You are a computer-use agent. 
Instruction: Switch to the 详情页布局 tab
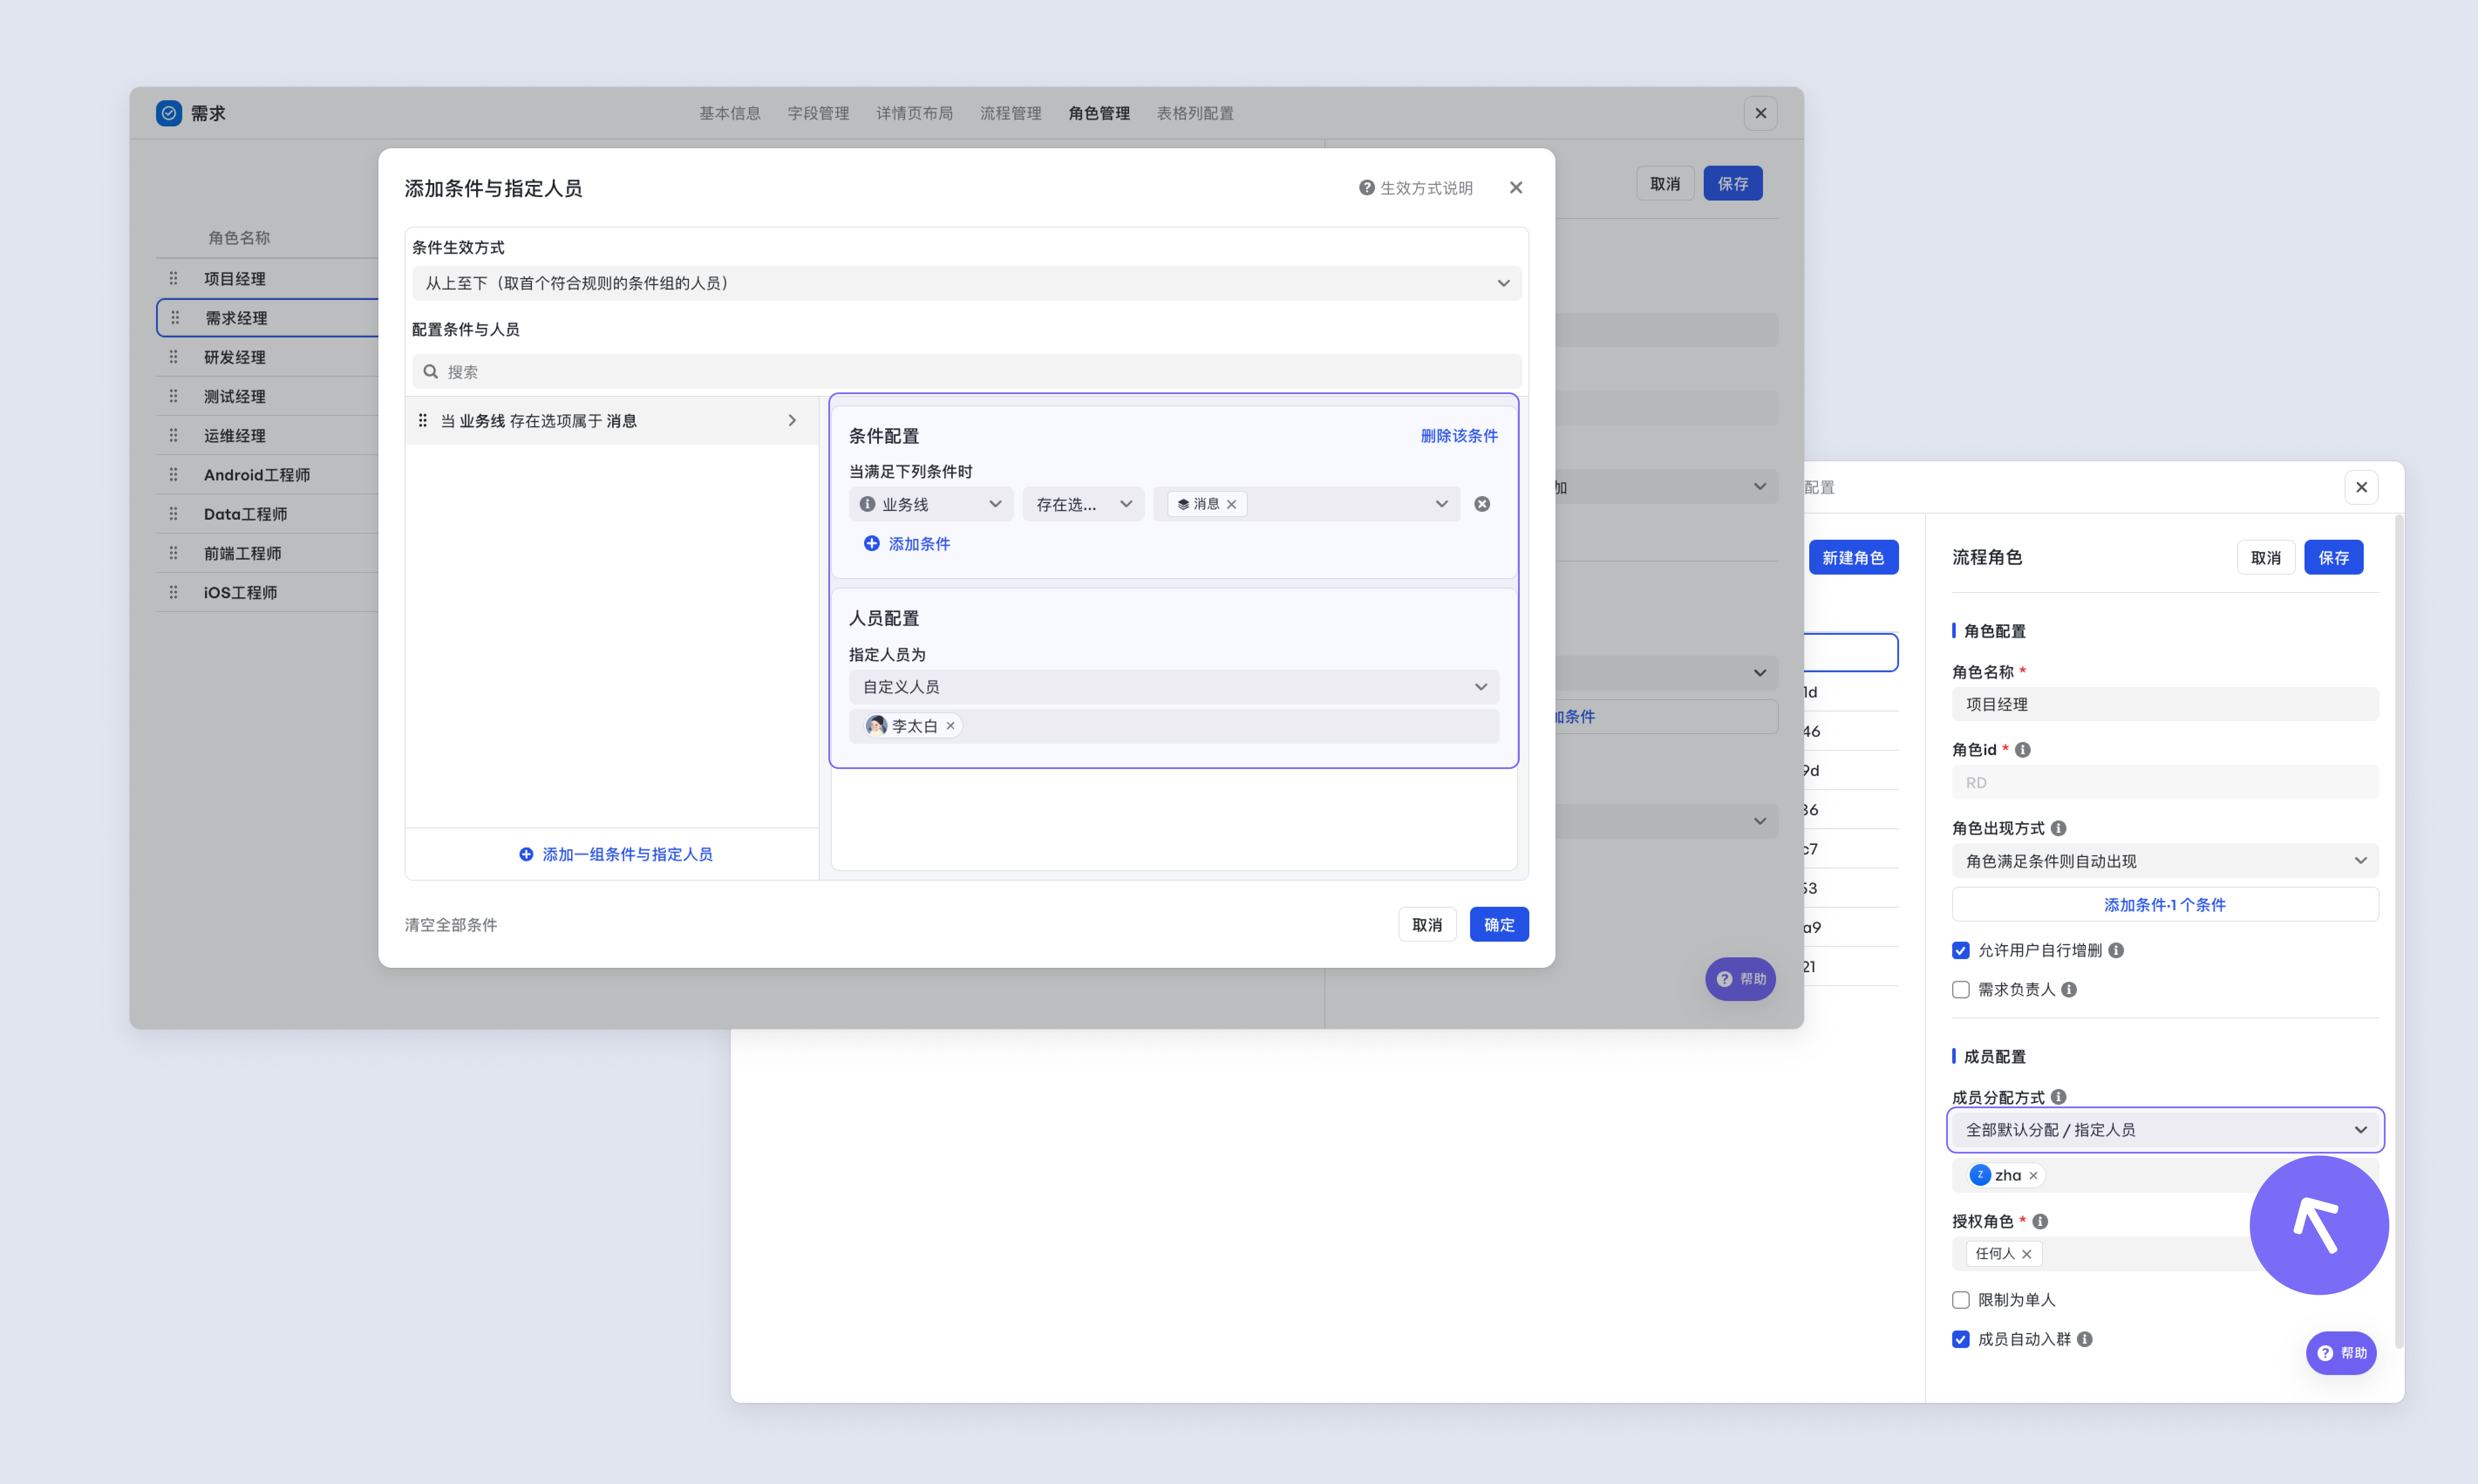pos(914,113)
